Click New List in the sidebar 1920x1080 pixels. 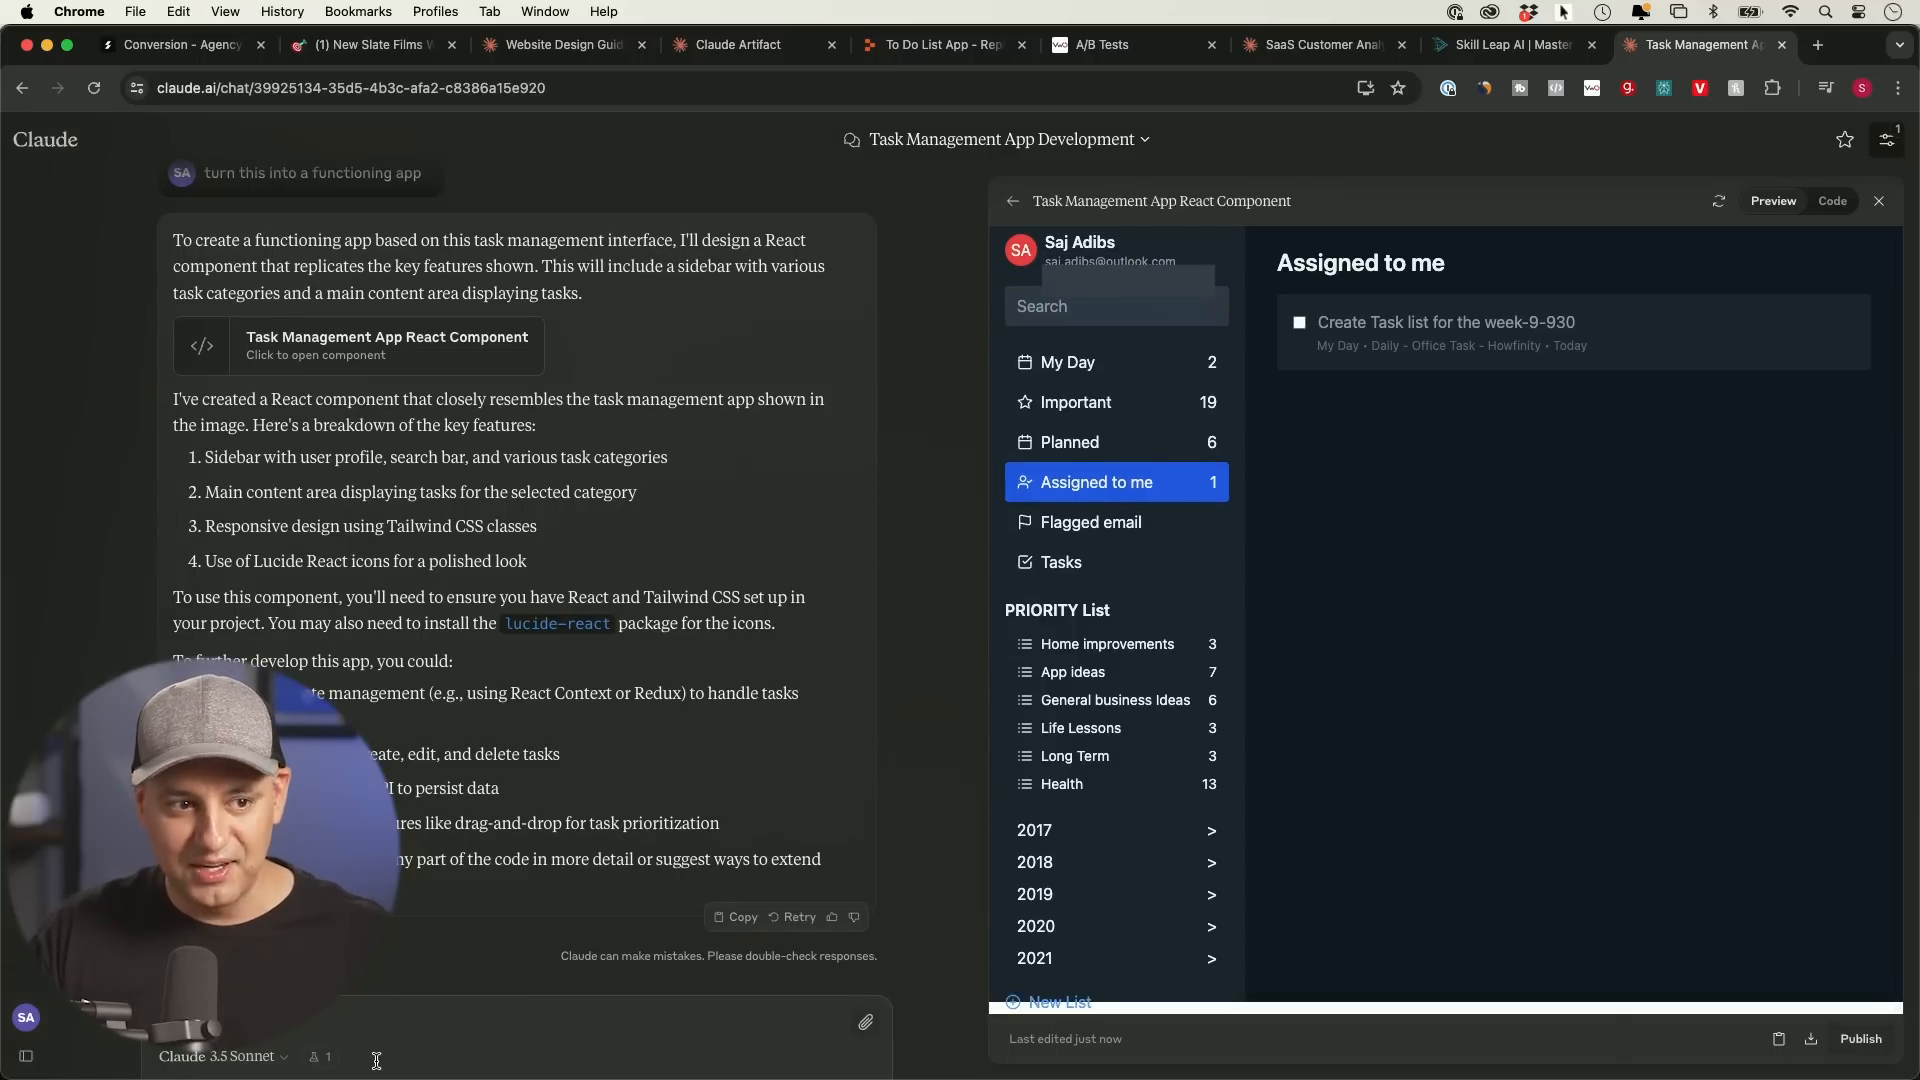point(1048,1002)
